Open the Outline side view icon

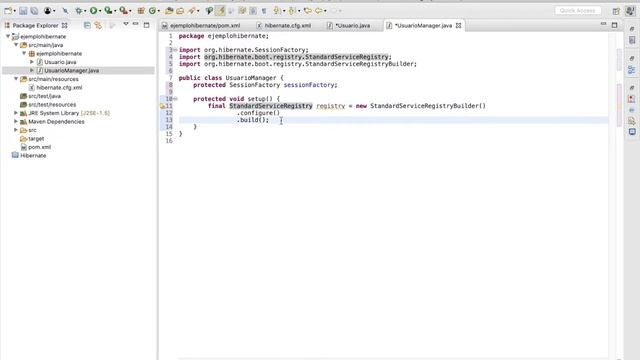pos(632,70)
